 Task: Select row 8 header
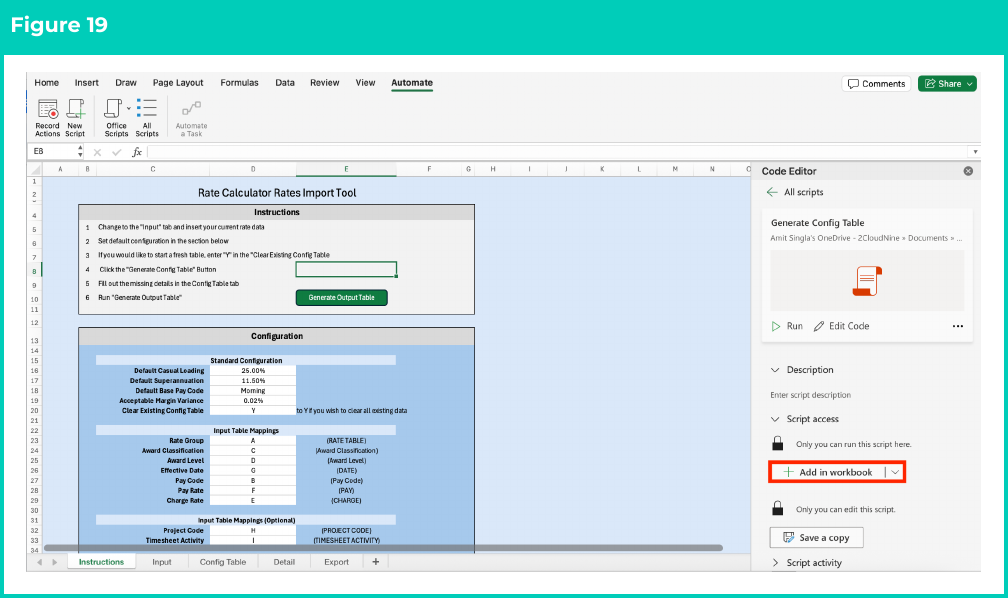tap(35, 271)
